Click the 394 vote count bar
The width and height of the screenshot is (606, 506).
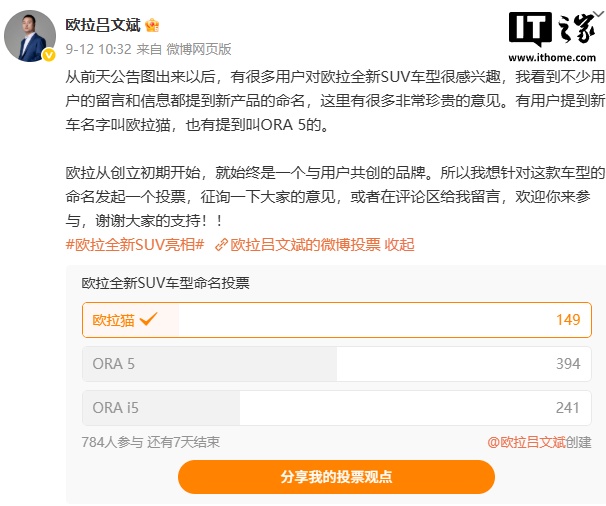(567, 364)
